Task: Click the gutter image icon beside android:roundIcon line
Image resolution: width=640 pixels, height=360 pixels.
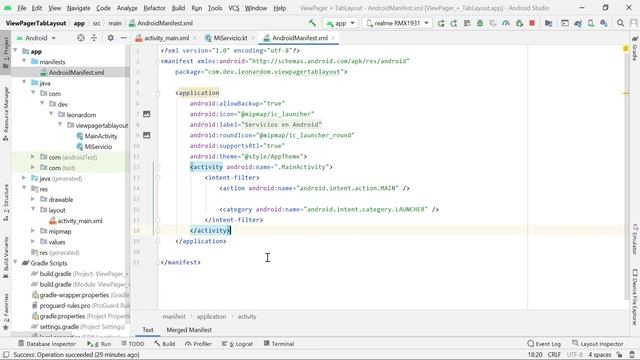Action: (x=147, y=135)
